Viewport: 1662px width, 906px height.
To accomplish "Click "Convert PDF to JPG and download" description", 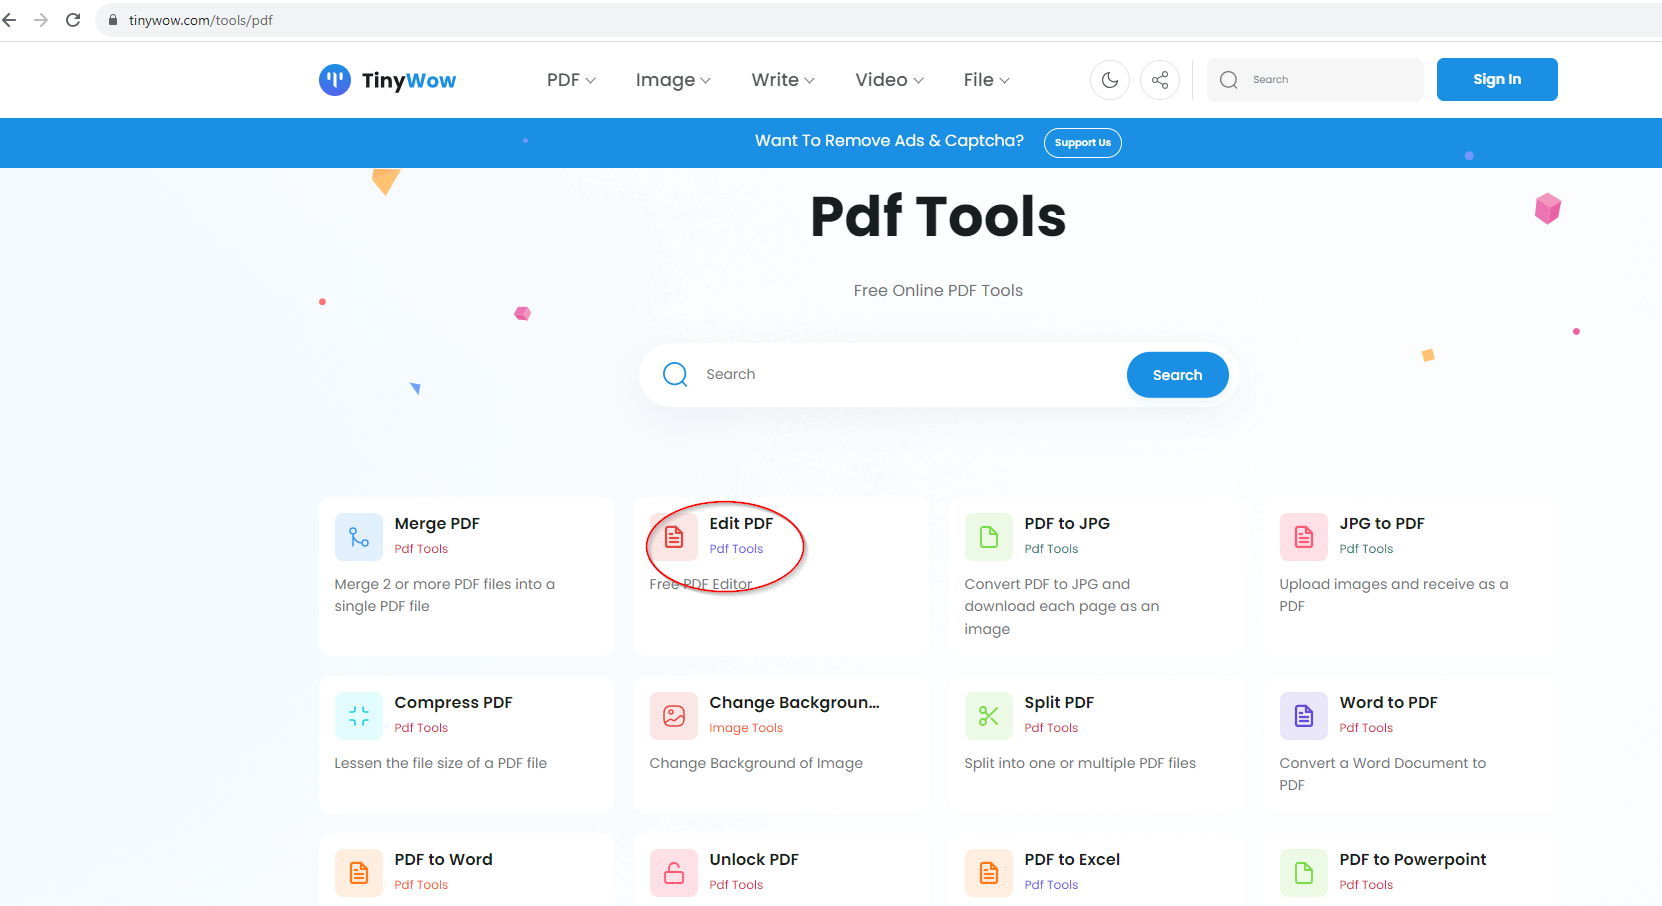I will [x=1062, y=606].
